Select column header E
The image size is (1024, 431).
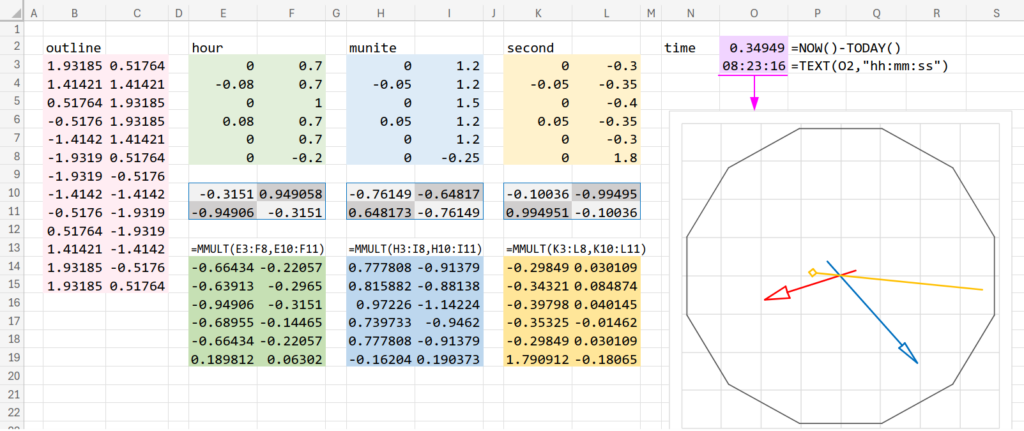pyautogui.click(x=221, y=13)
